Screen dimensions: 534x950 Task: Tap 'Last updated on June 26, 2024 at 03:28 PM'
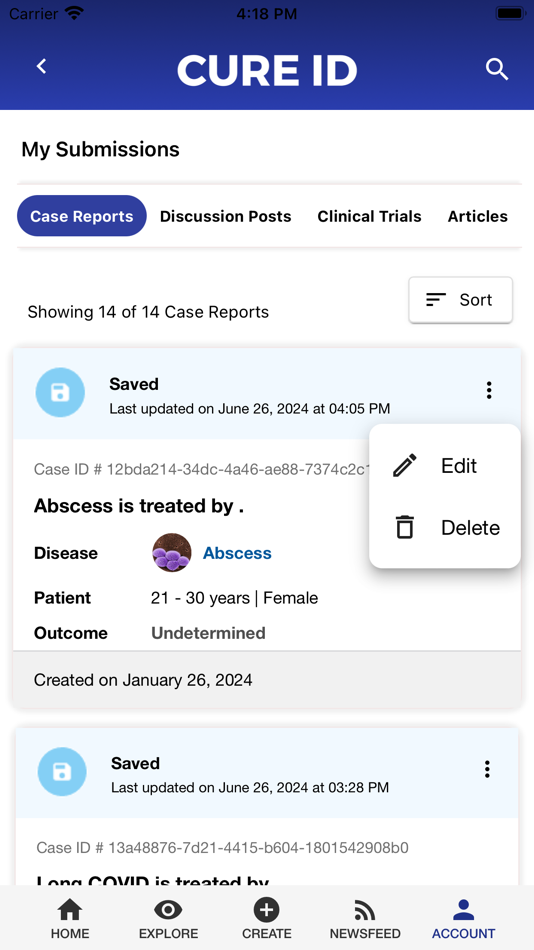(250, 788)
